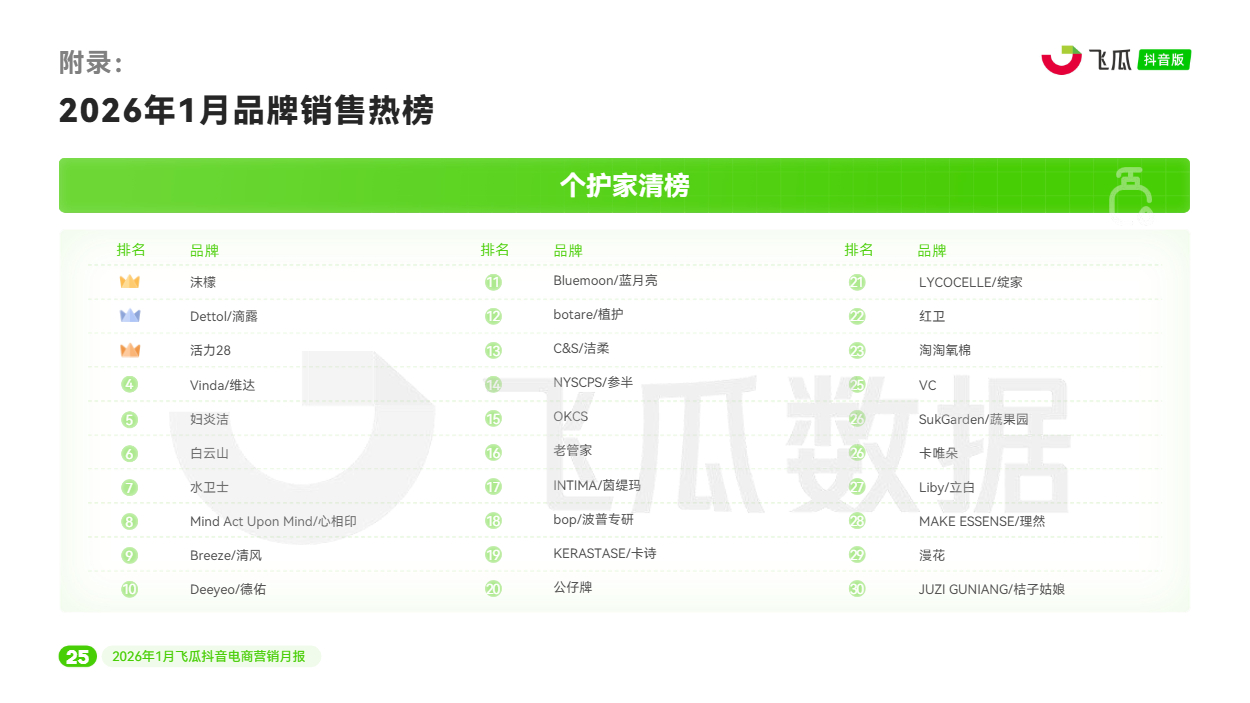The image size is (1250, 703).
Task: Click the bronze crown beside 活力28
Action: (x=130, y=350)
